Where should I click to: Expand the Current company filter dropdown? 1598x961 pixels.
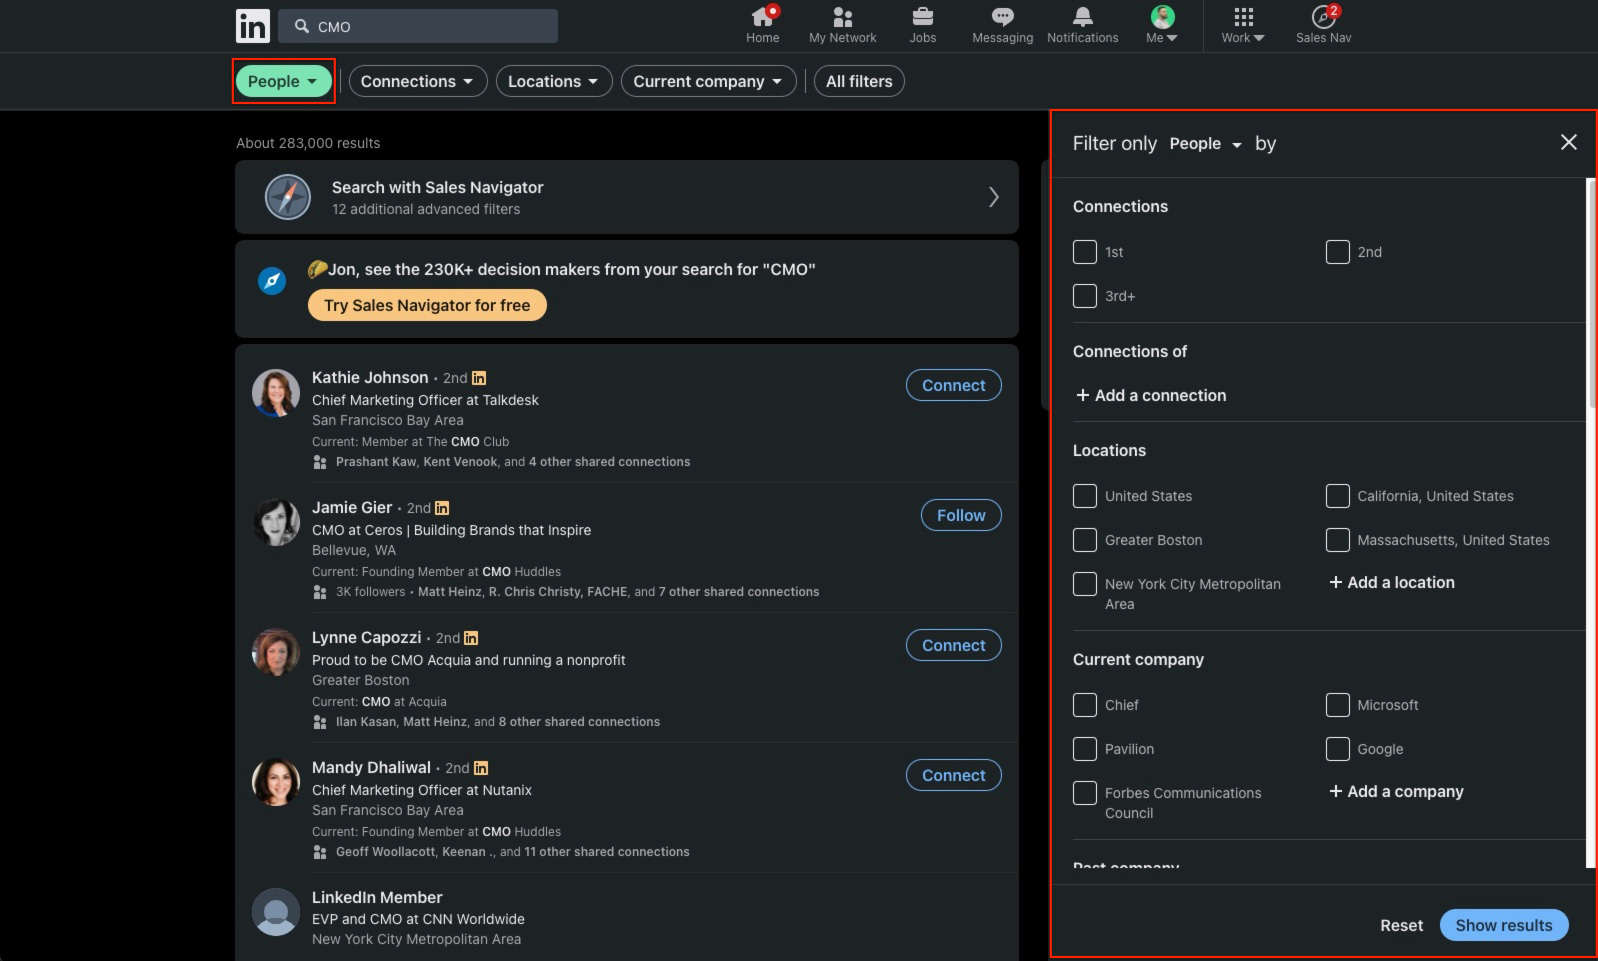point(709,82)
